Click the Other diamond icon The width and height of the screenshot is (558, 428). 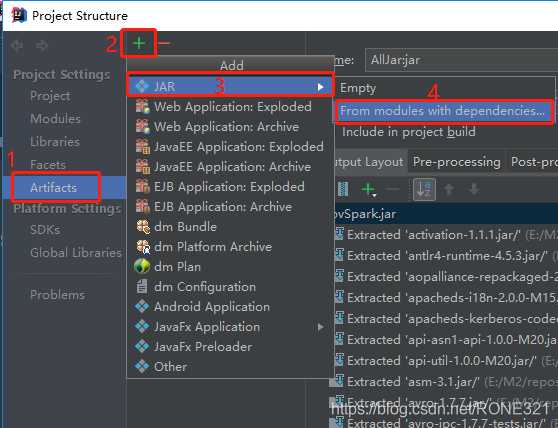click(x=142, y=366)
